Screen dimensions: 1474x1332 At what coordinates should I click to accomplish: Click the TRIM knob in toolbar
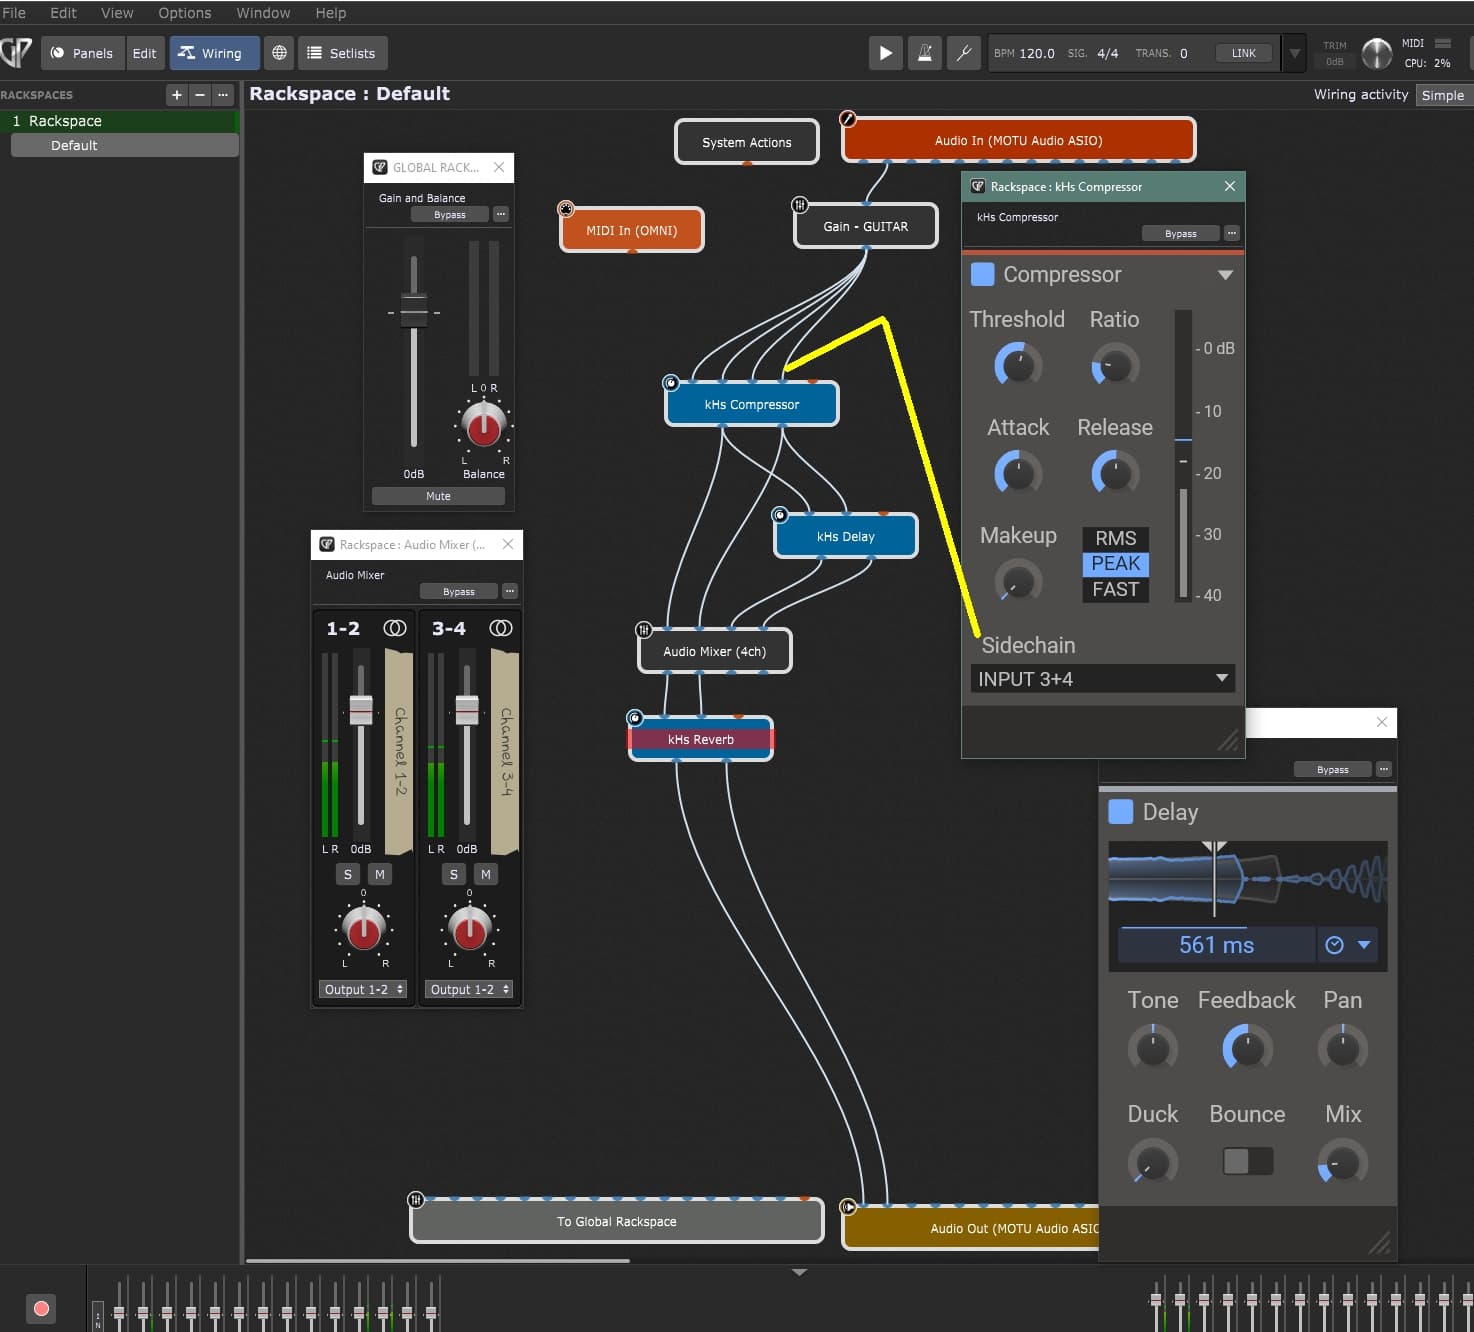[1377, 53]
